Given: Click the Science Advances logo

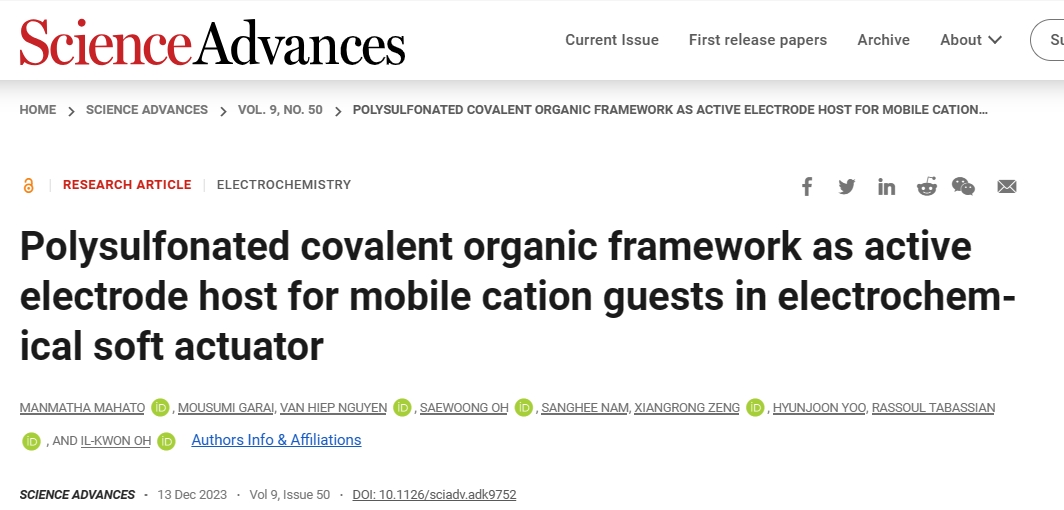Looking at the screenshot, I should 212,42.
